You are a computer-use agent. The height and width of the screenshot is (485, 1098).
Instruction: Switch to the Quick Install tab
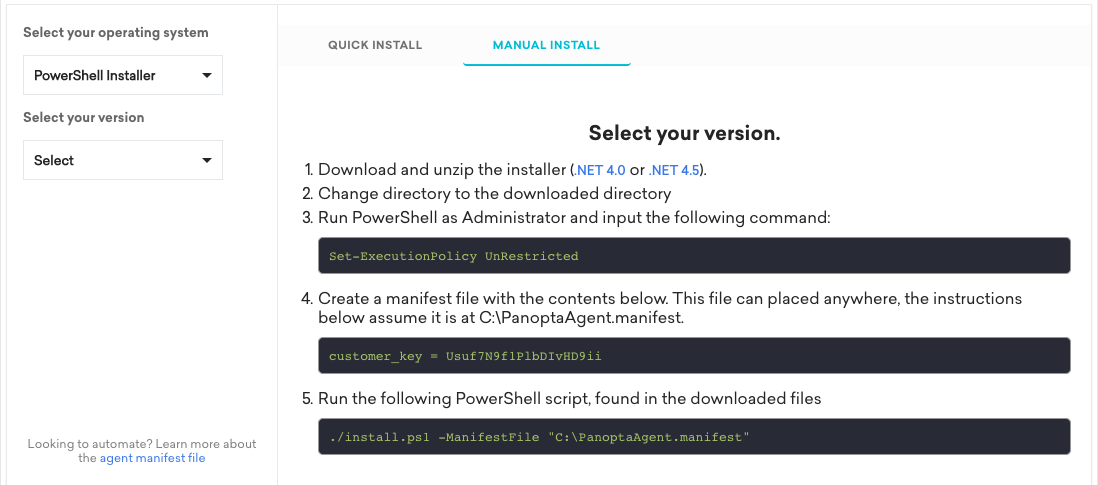click(x=375, y=45)
